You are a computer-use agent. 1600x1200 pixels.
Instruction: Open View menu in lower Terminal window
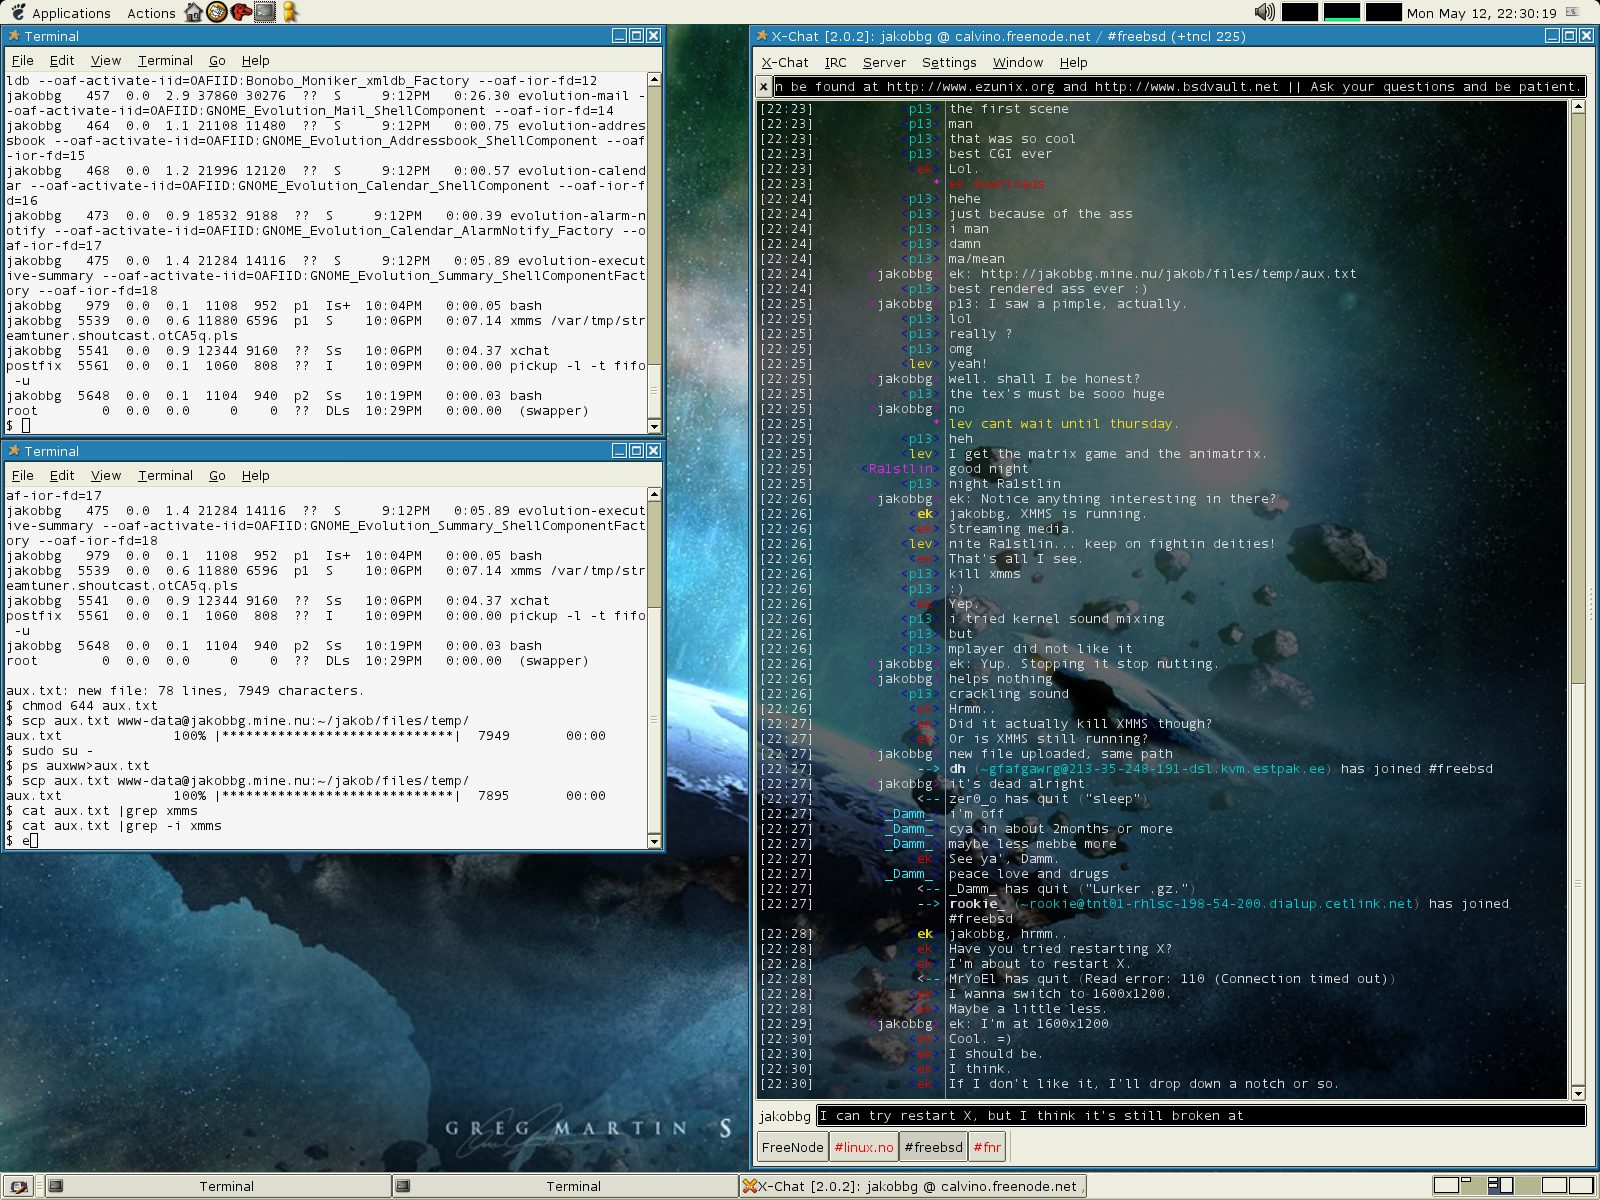pos(106,476)
